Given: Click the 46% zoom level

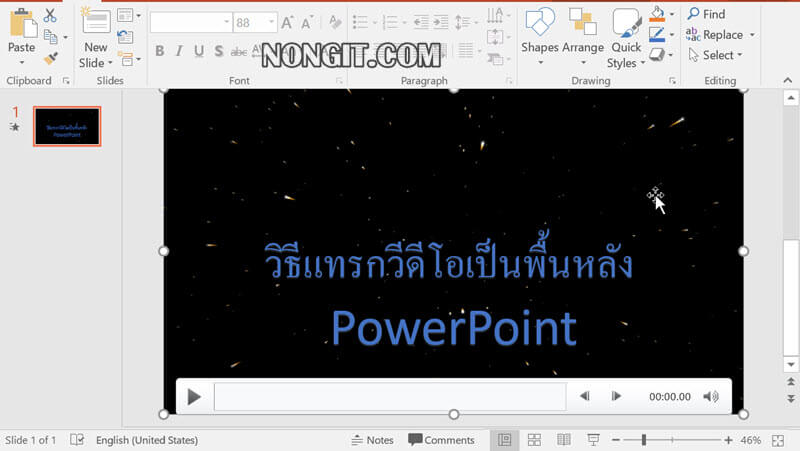Looking at the screenshot, I should [x=751, y=440].
